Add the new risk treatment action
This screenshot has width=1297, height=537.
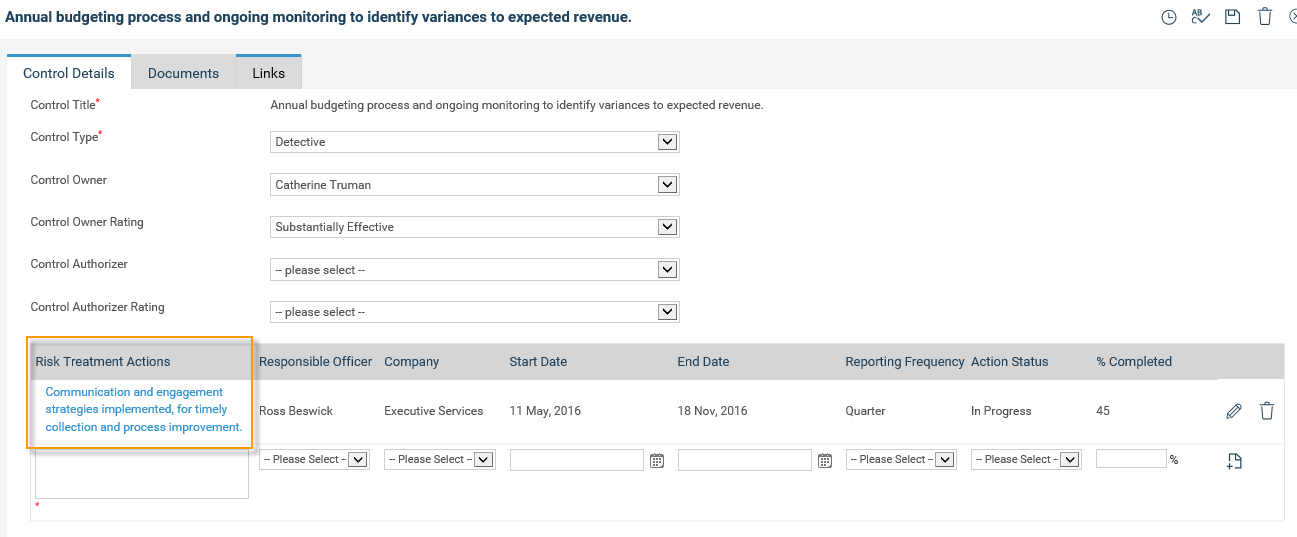(1234, 461)
